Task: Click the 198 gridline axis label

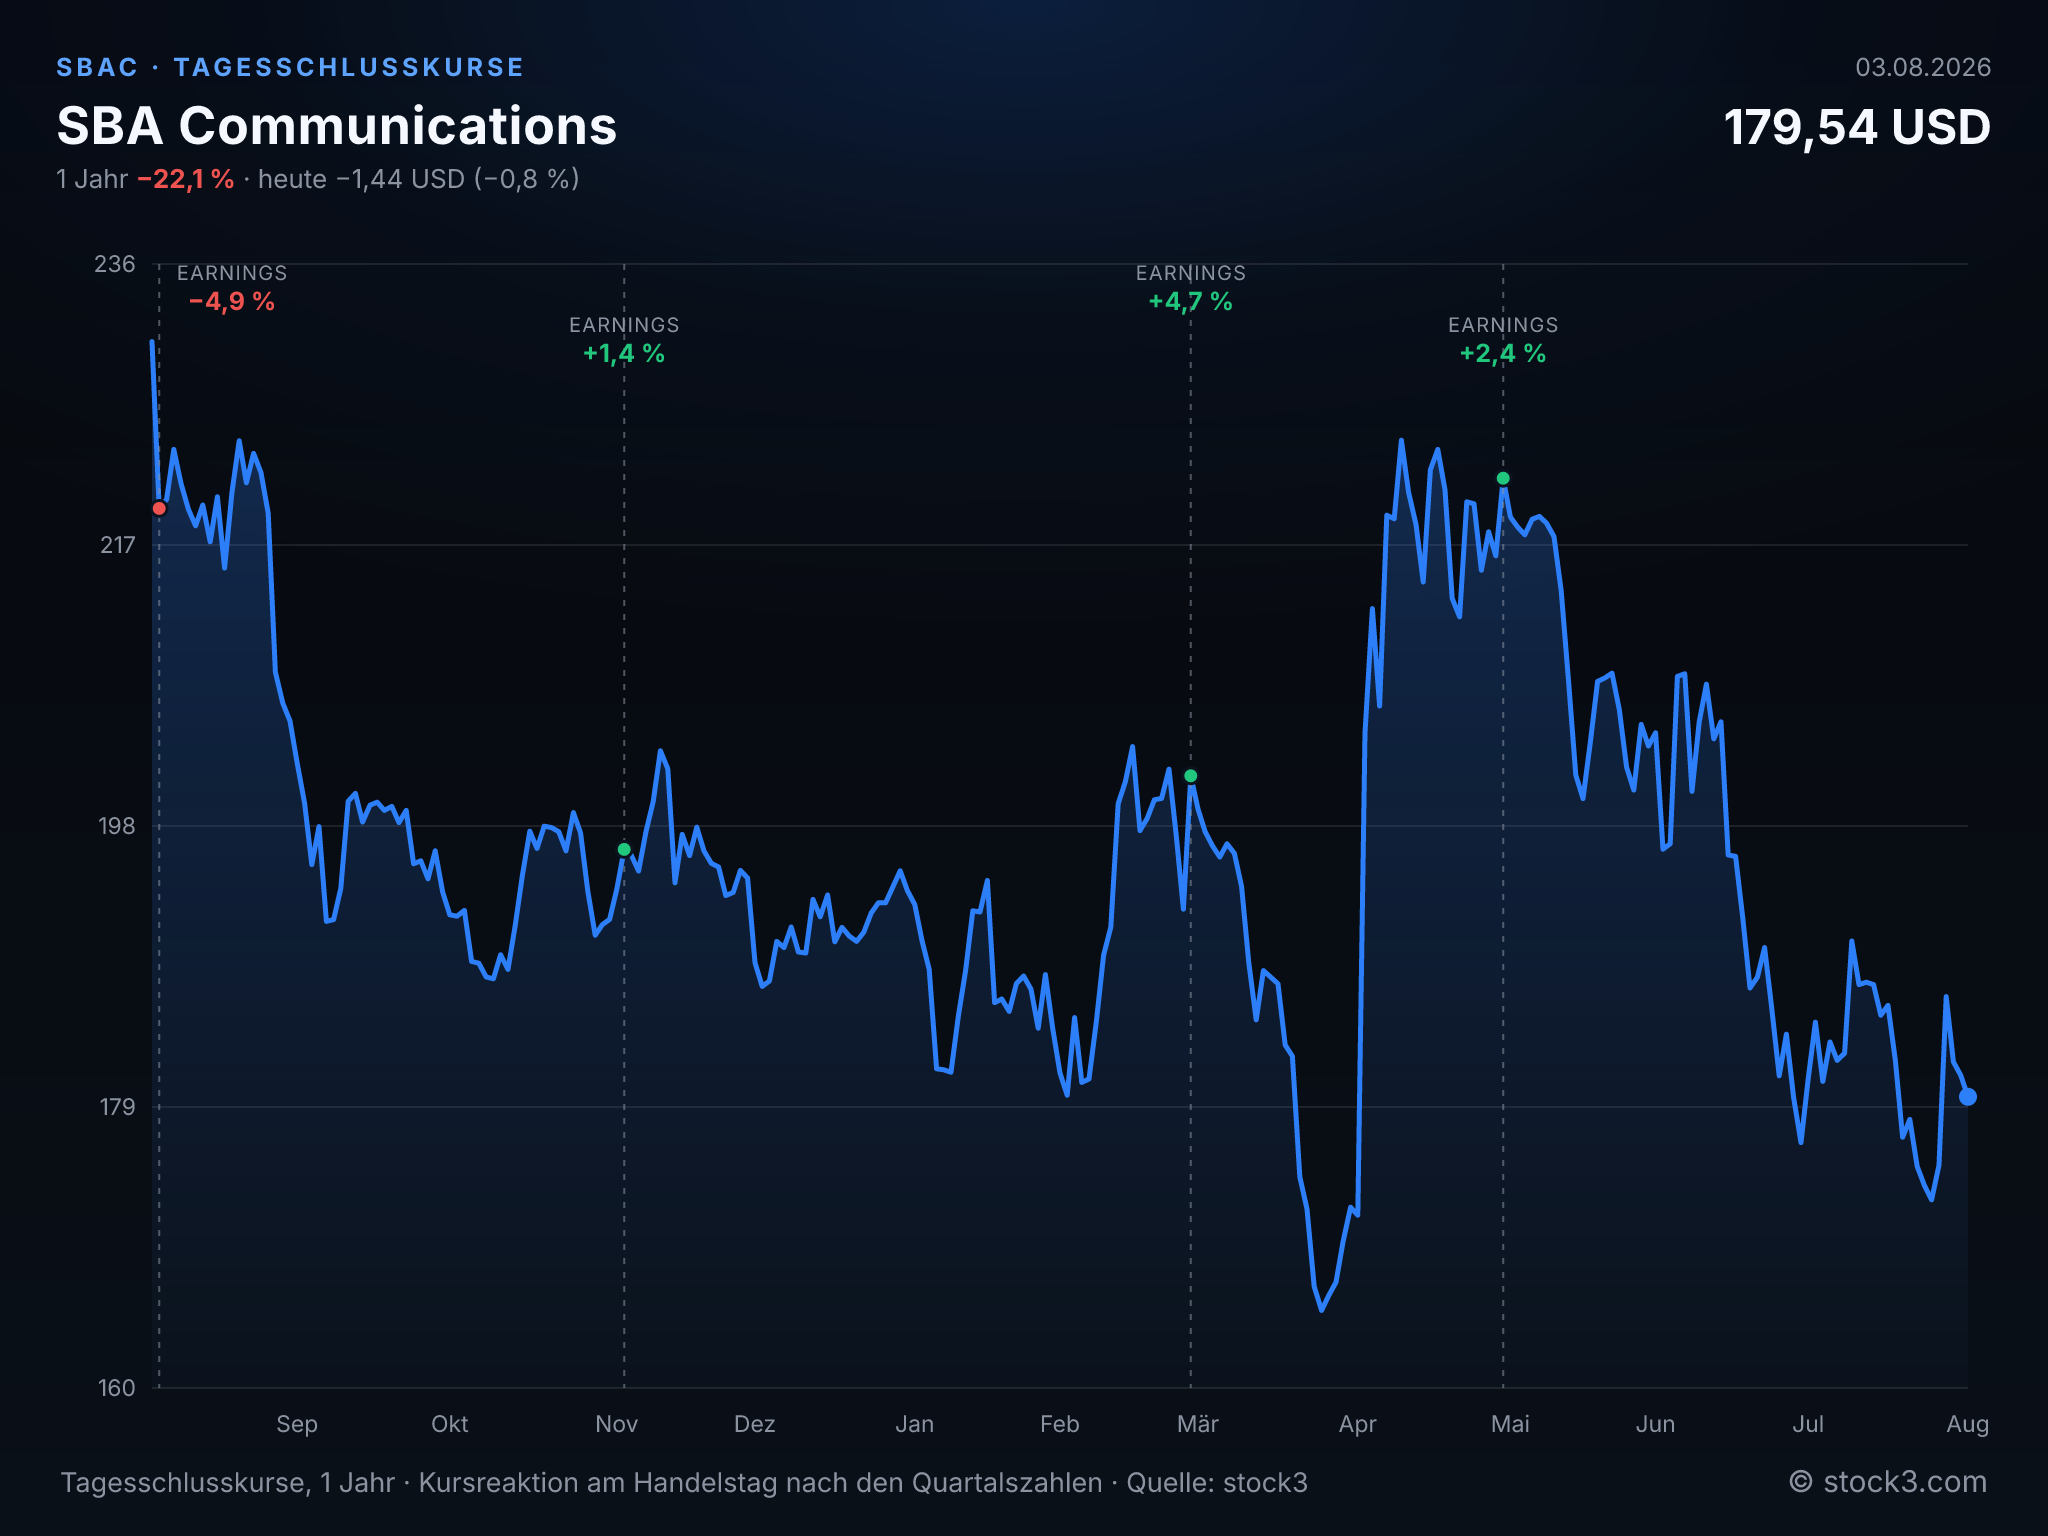Action: click(x=116, y=826)
